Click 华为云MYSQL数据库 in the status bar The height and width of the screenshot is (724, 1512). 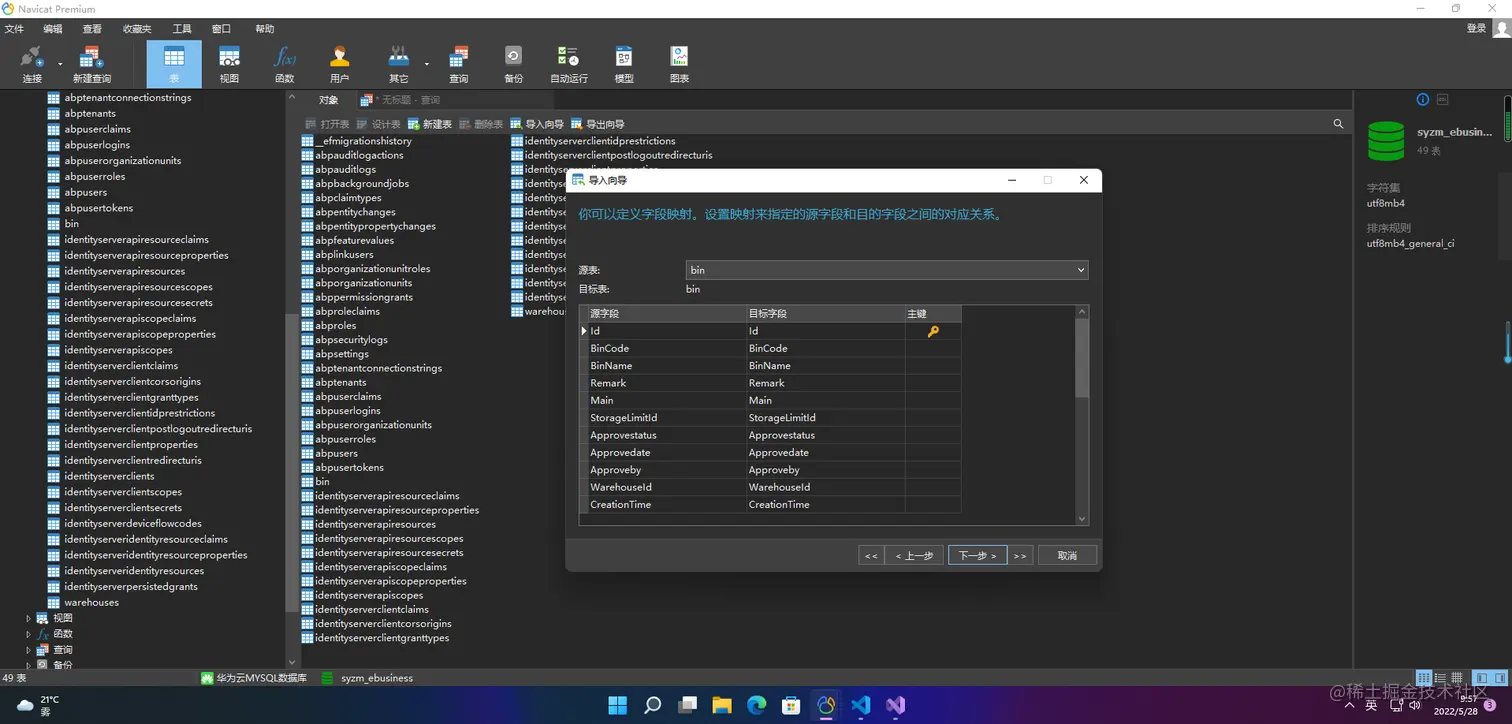[253, 678]
